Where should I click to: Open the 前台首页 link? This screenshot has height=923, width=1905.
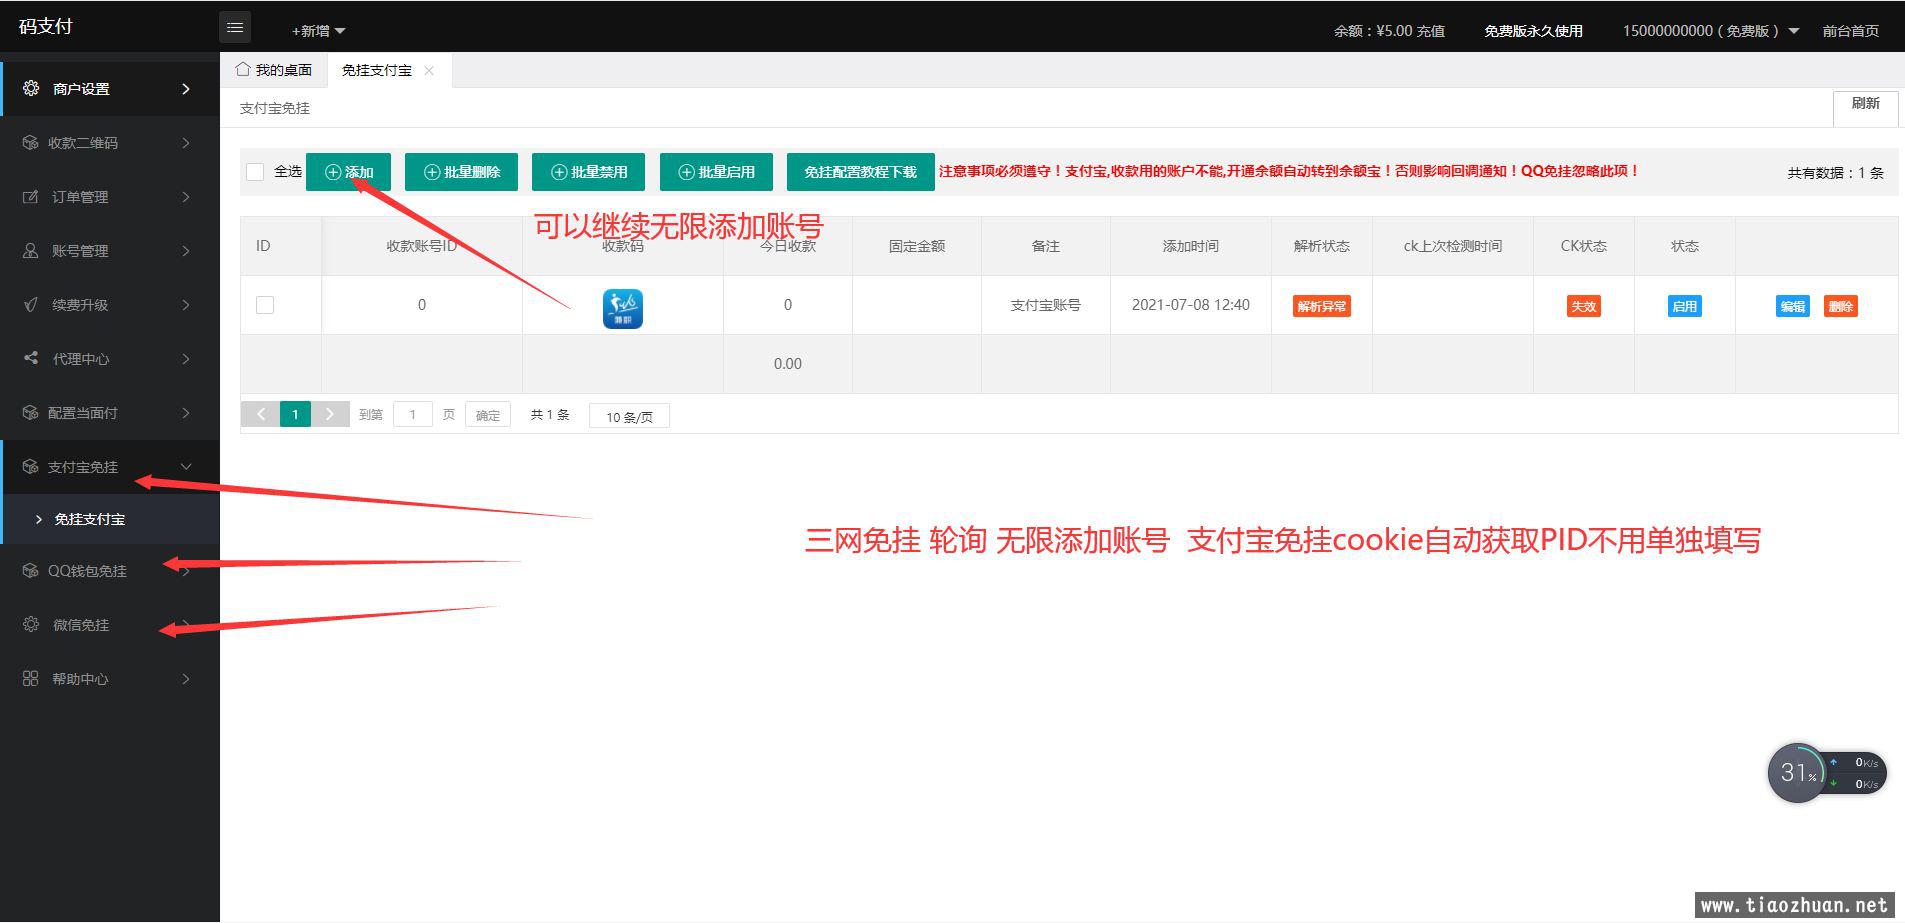tap(1850, 31)
